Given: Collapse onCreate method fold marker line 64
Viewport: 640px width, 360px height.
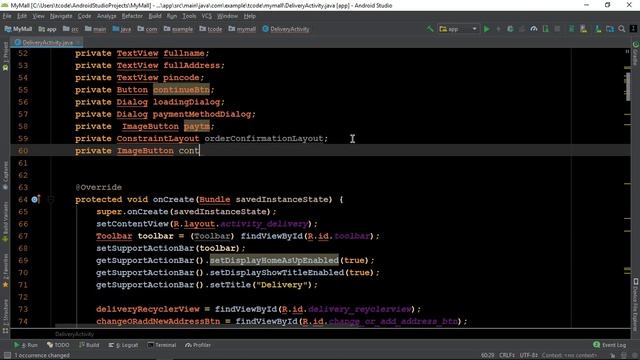Looking at the screenshot, I should [x=51, y=199].
